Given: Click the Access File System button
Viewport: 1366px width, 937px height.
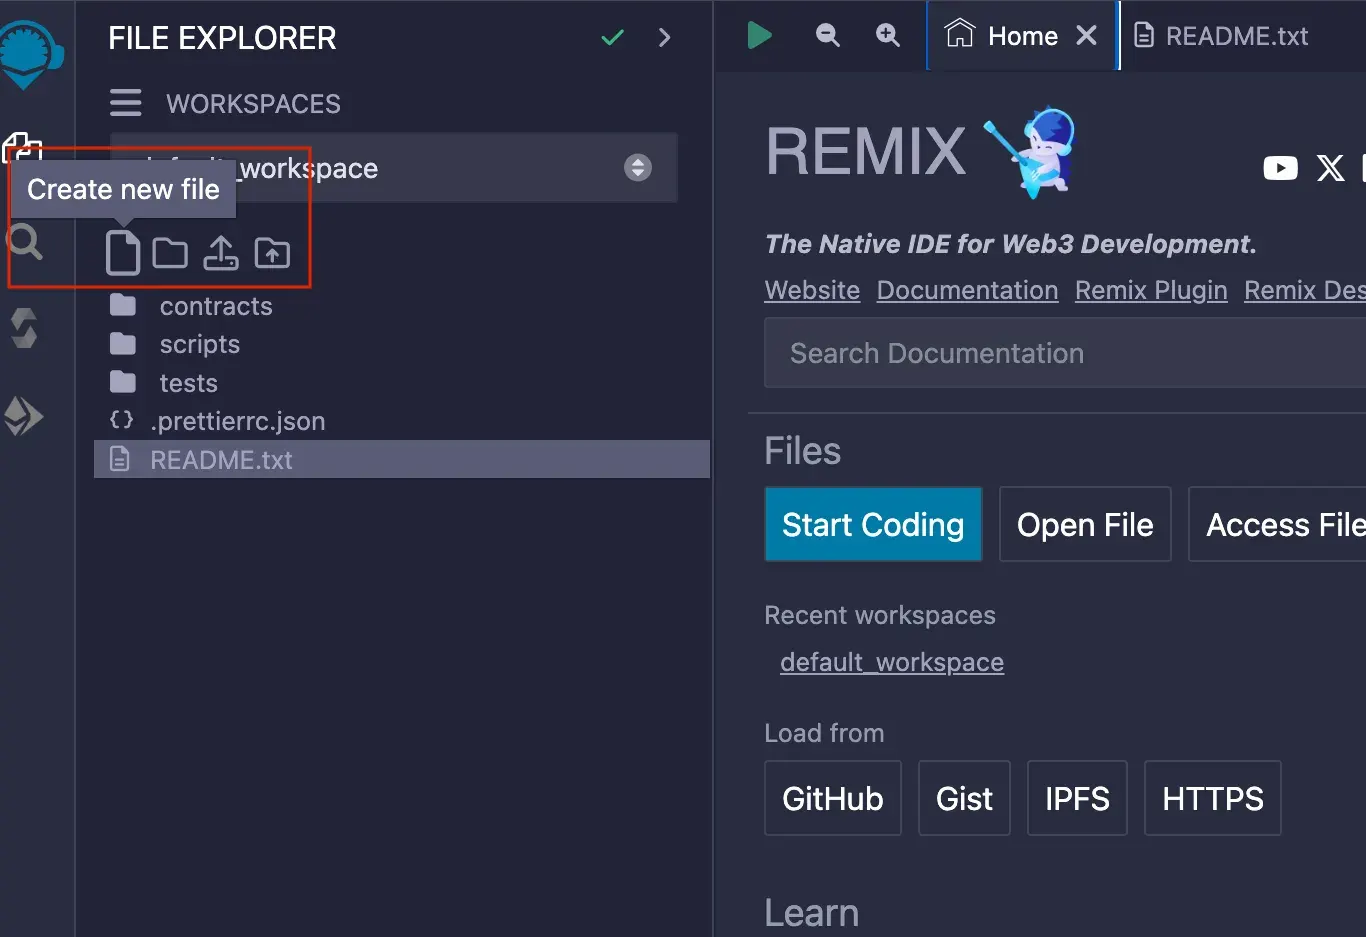Looking at the screenshot, I should click(1277, 524).
